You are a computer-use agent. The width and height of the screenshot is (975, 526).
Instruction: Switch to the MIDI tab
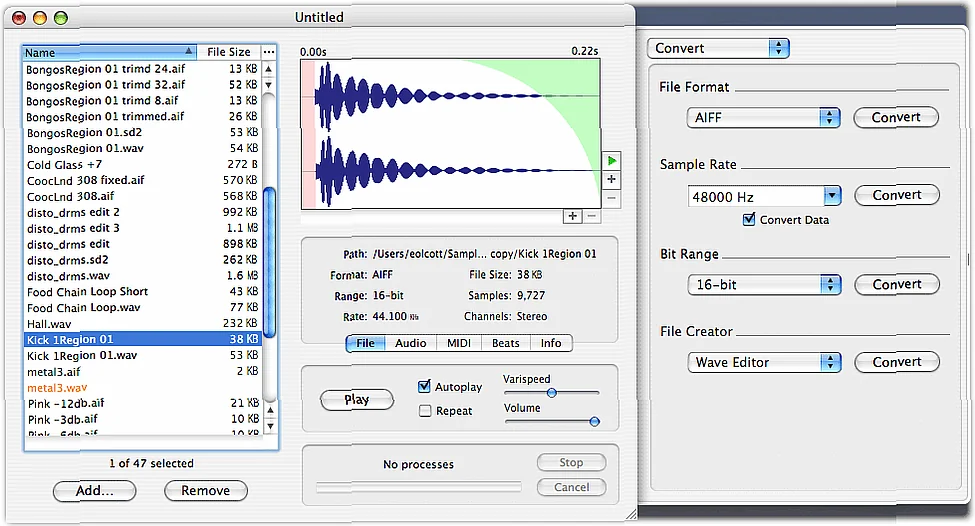[459, 343]
